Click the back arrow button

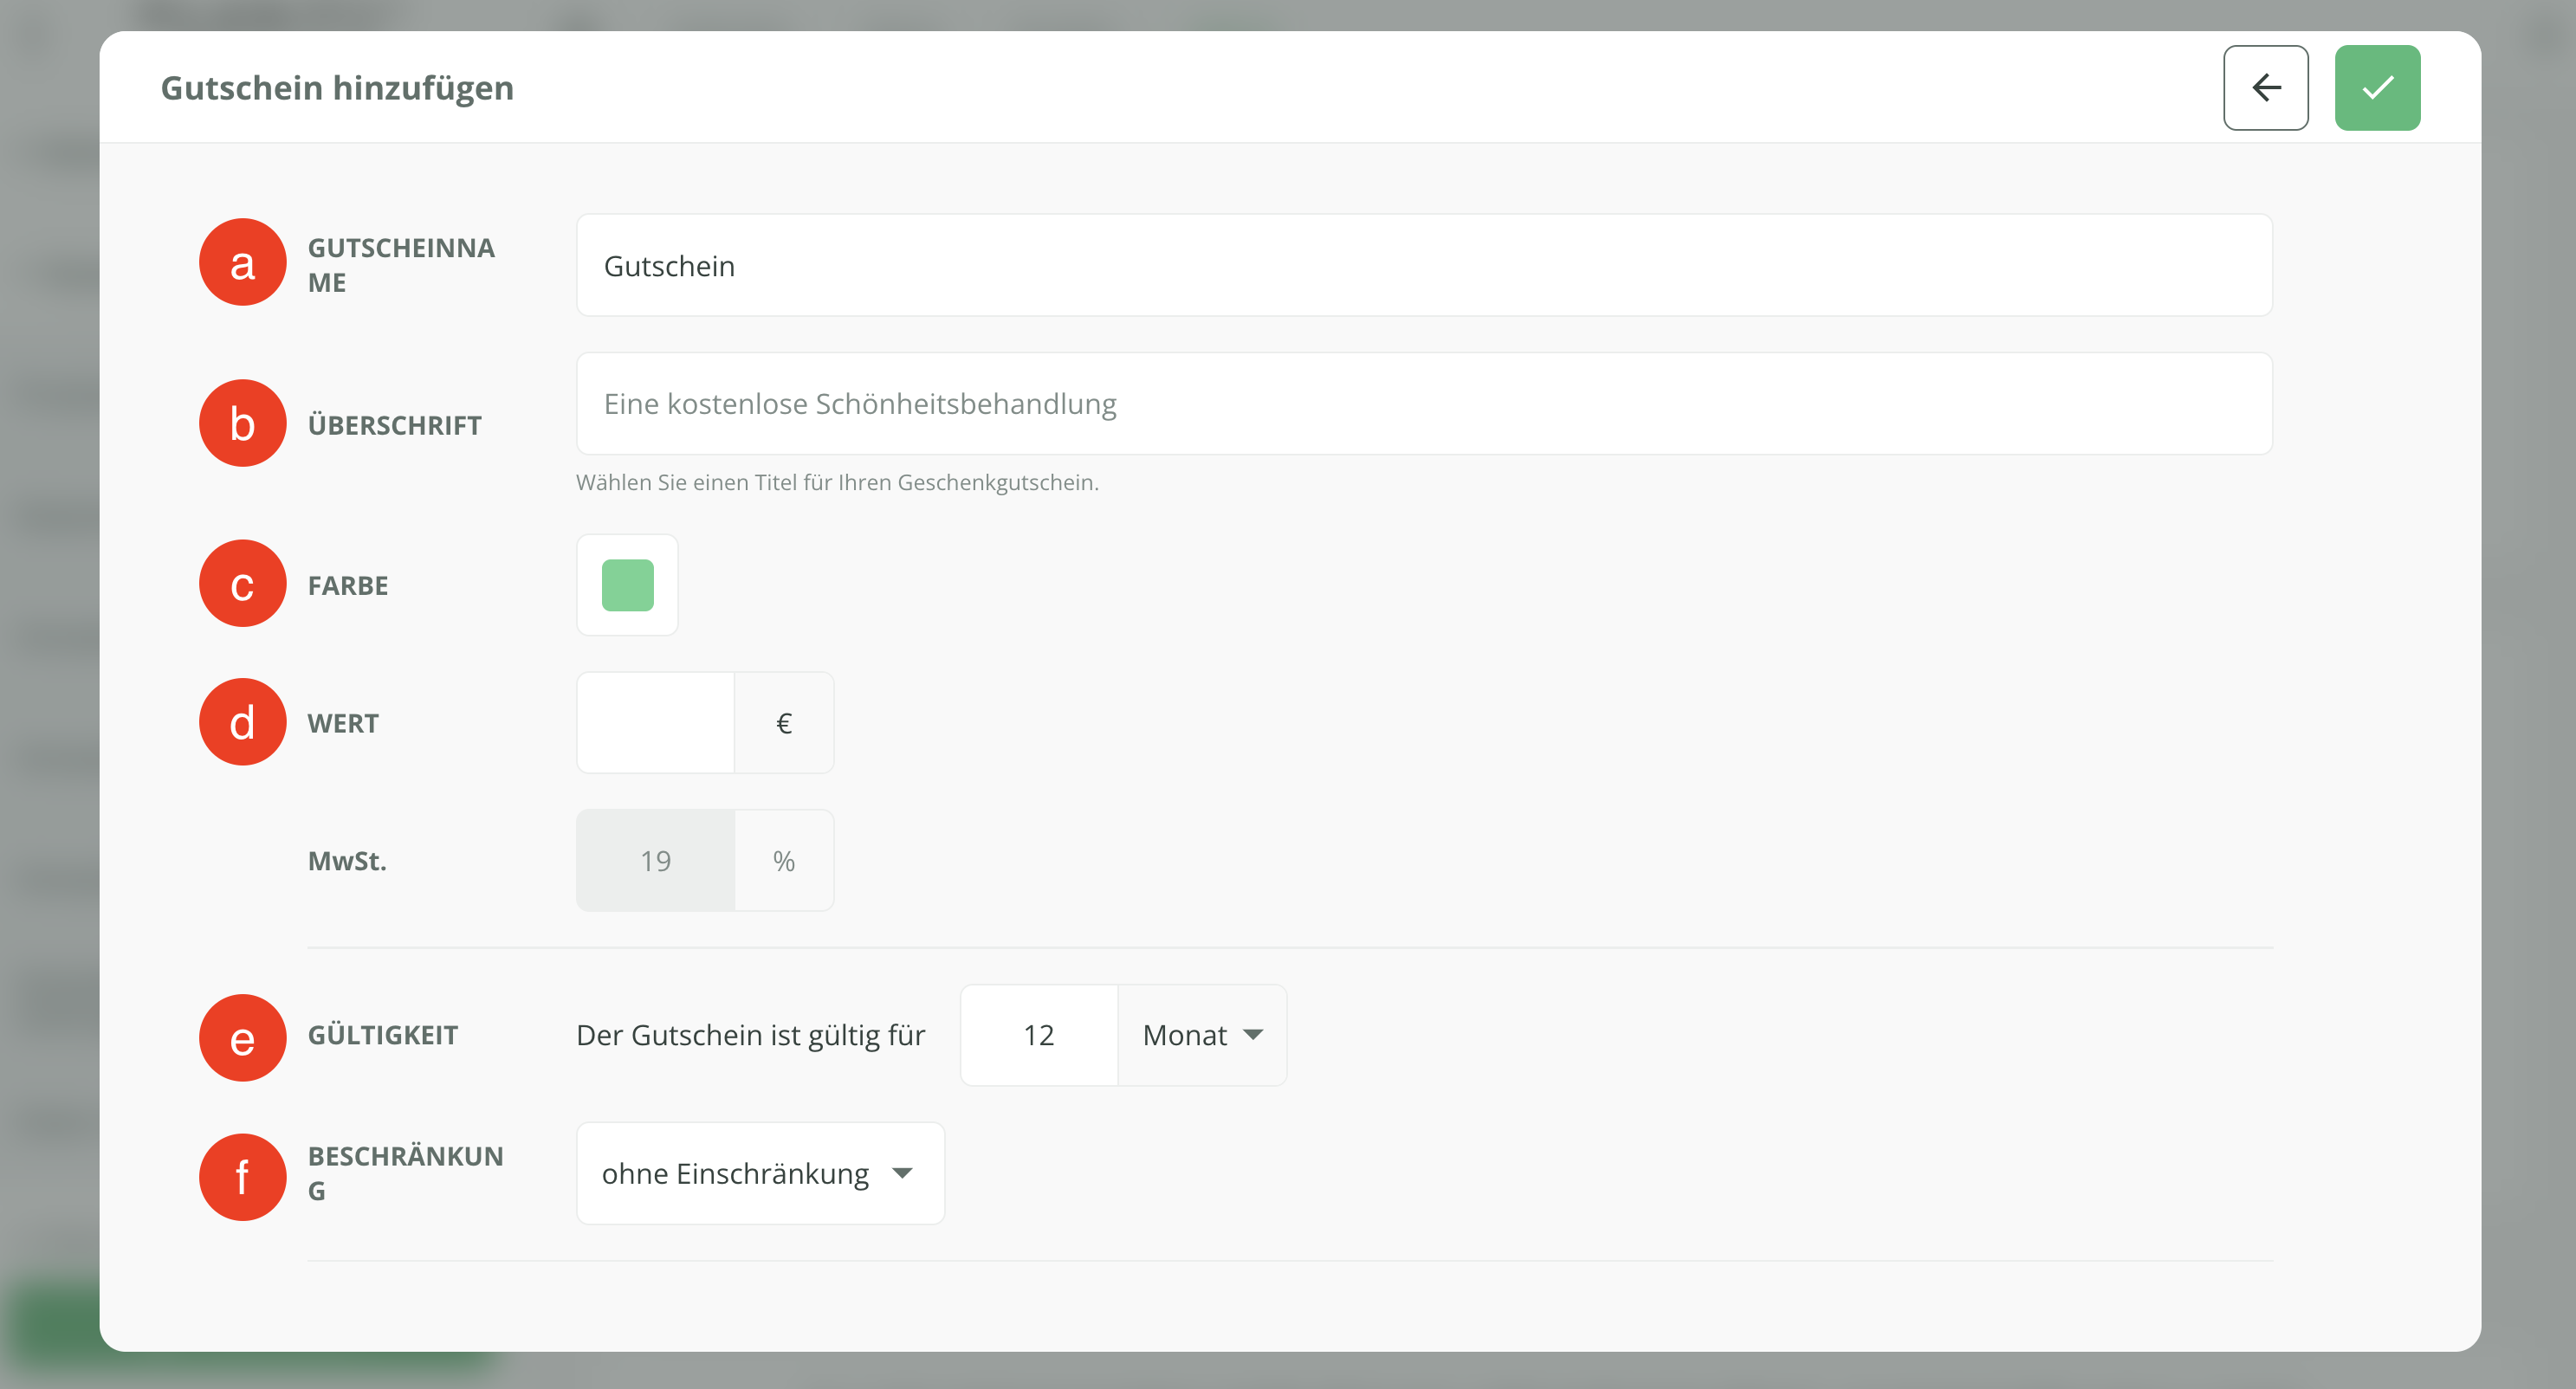(x=2265, y=88)
